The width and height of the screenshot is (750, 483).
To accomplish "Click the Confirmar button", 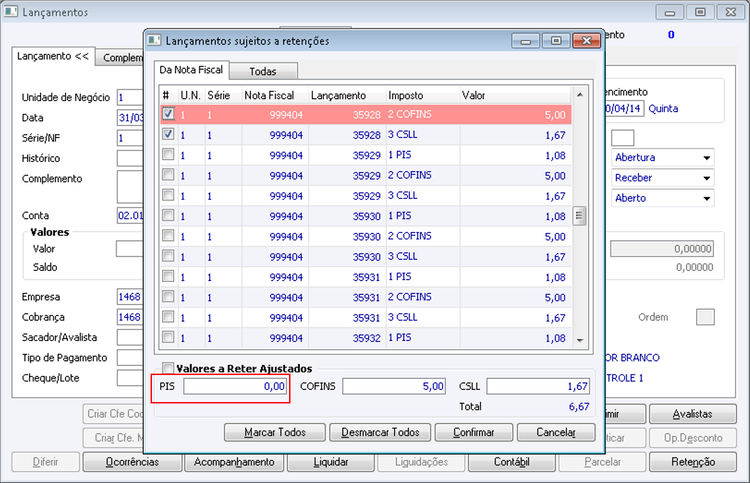I will click(474, 432).
